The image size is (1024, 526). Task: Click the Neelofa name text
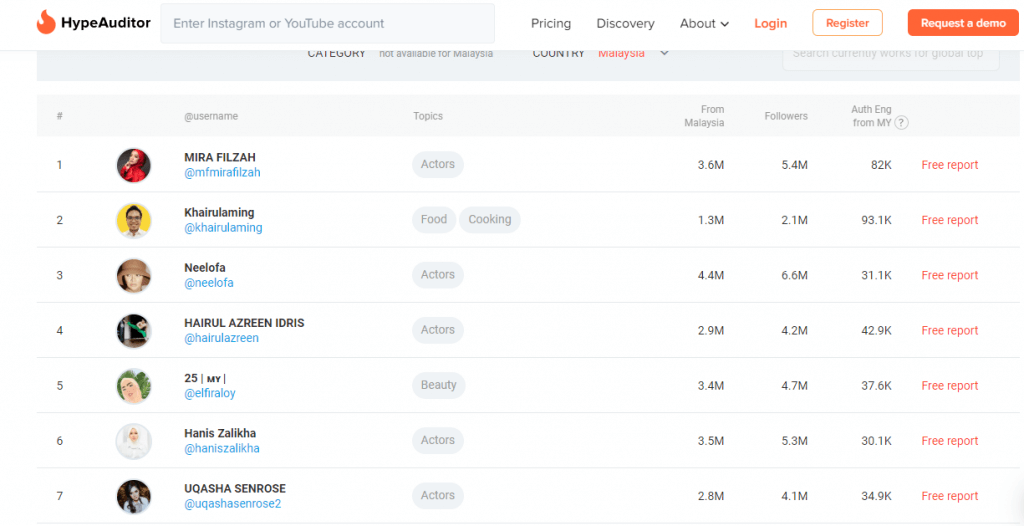[x=205, y=268]
